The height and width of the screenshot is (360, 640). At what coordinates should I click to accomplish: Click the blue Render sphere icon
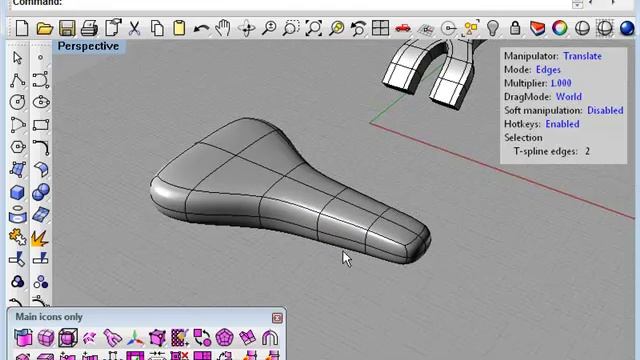tap(627, 29)
